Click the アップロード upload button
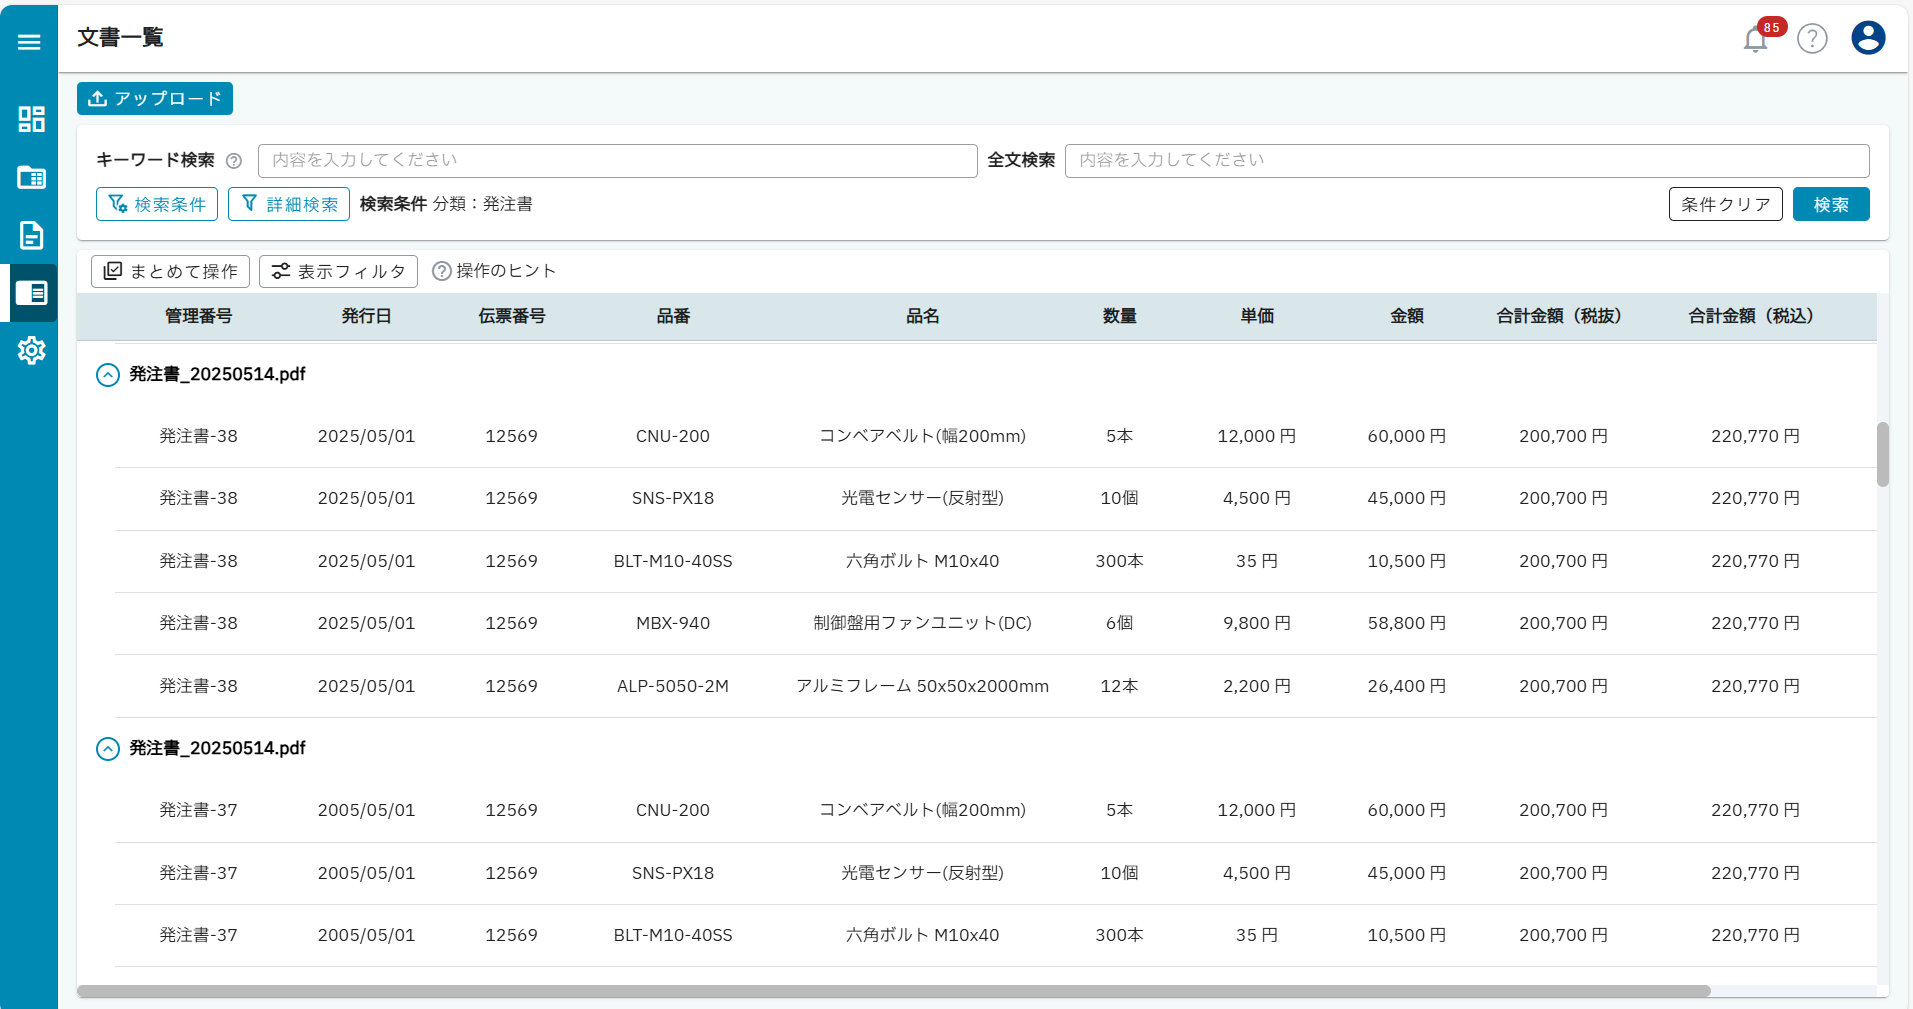Image resolution: width=1913 pixels, height=1009 pixels. [155, 99]
